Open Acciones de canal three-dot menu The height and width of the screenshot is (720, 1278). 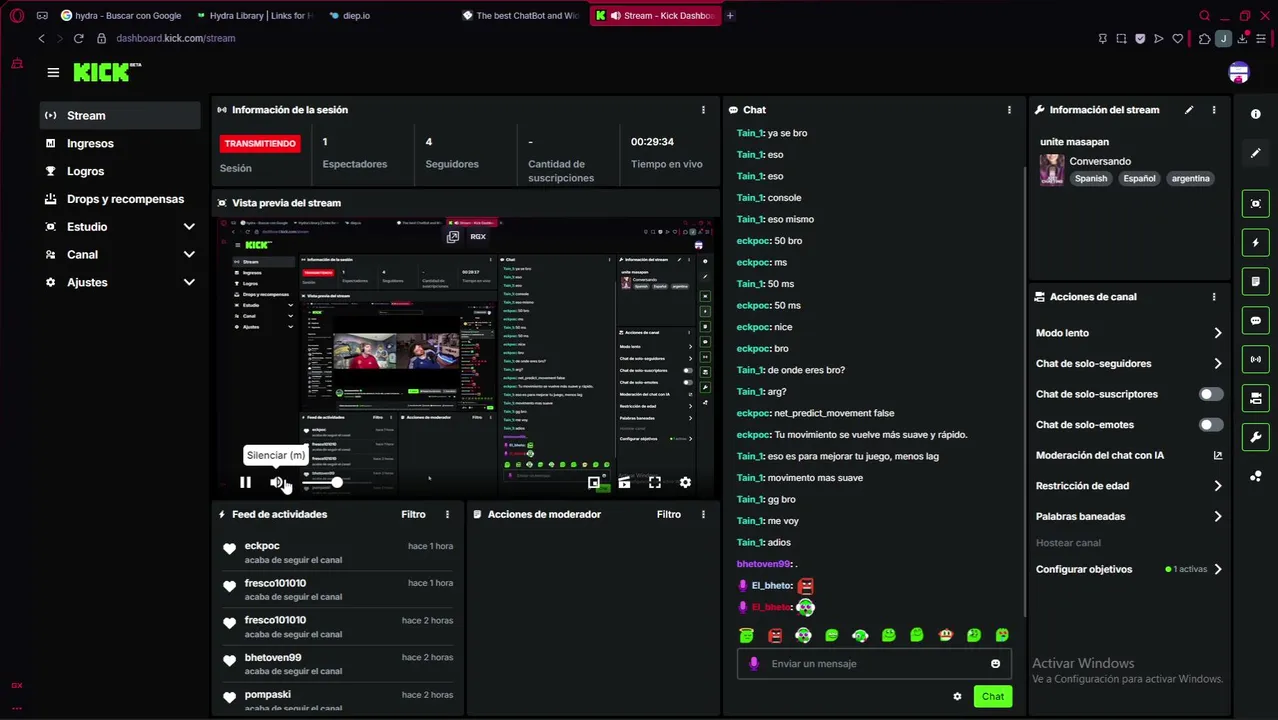pos(1214,297)
